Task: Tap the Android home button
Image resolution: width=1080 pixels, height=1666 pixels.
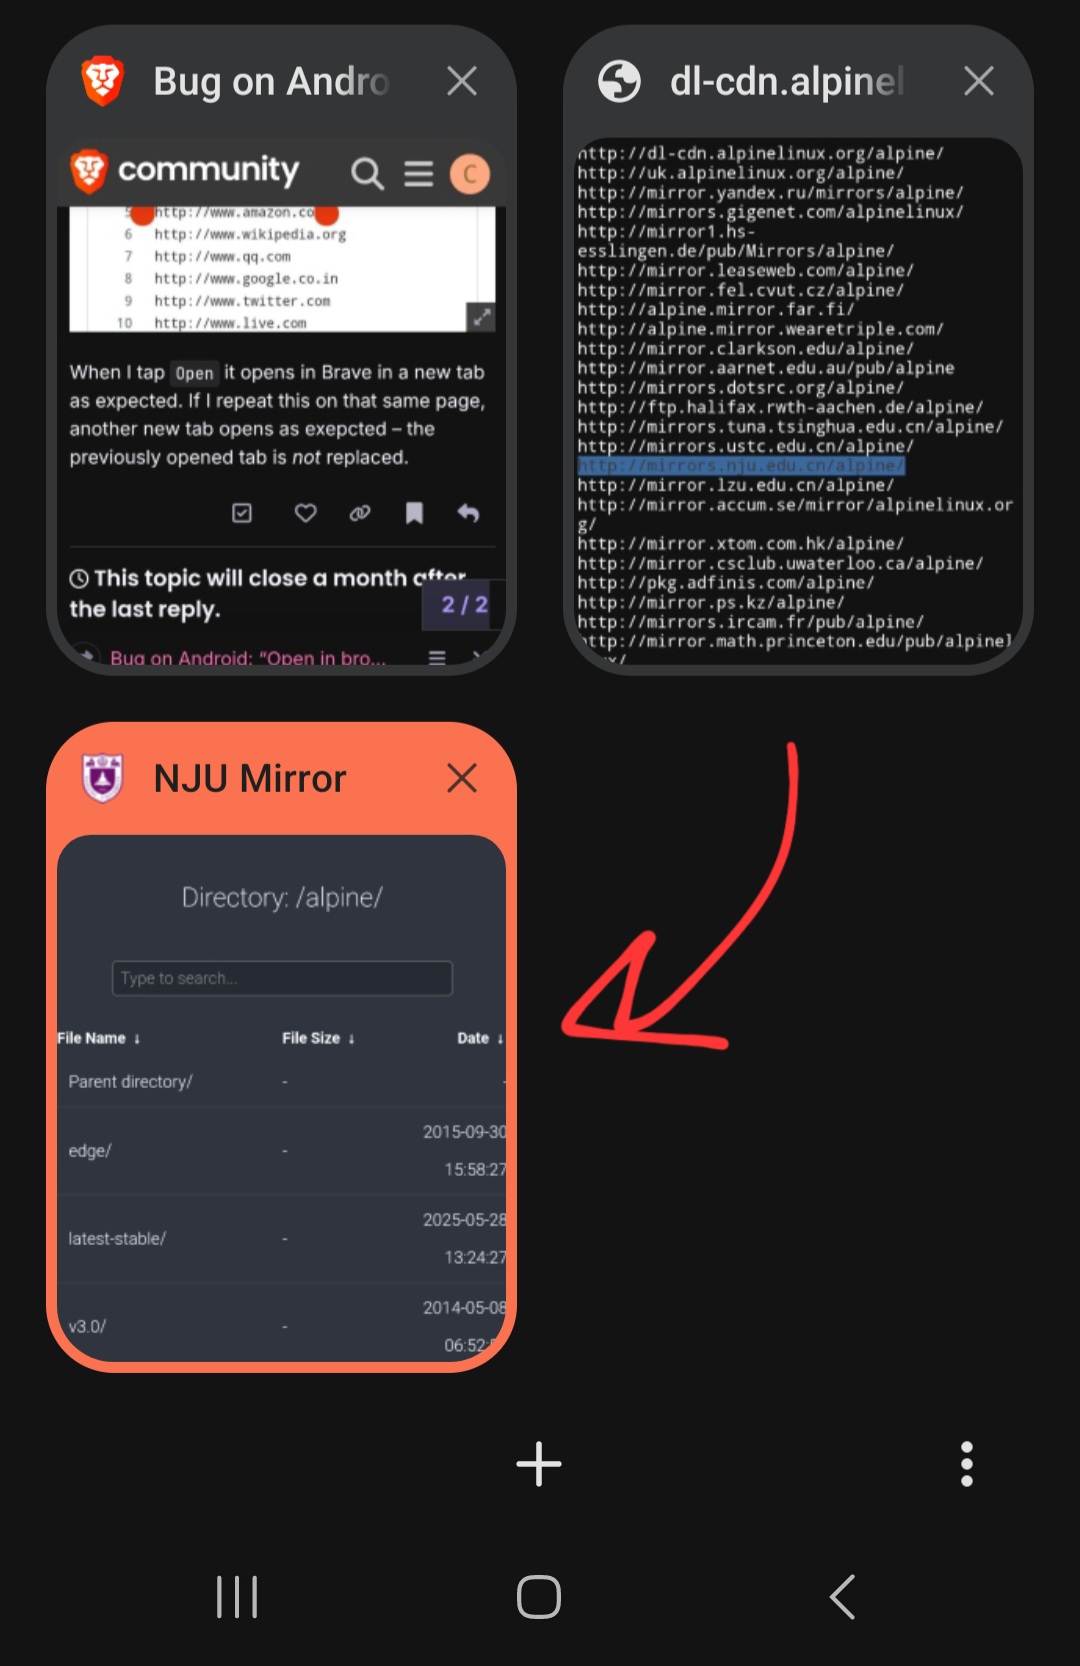Action: pos(539,1597)
